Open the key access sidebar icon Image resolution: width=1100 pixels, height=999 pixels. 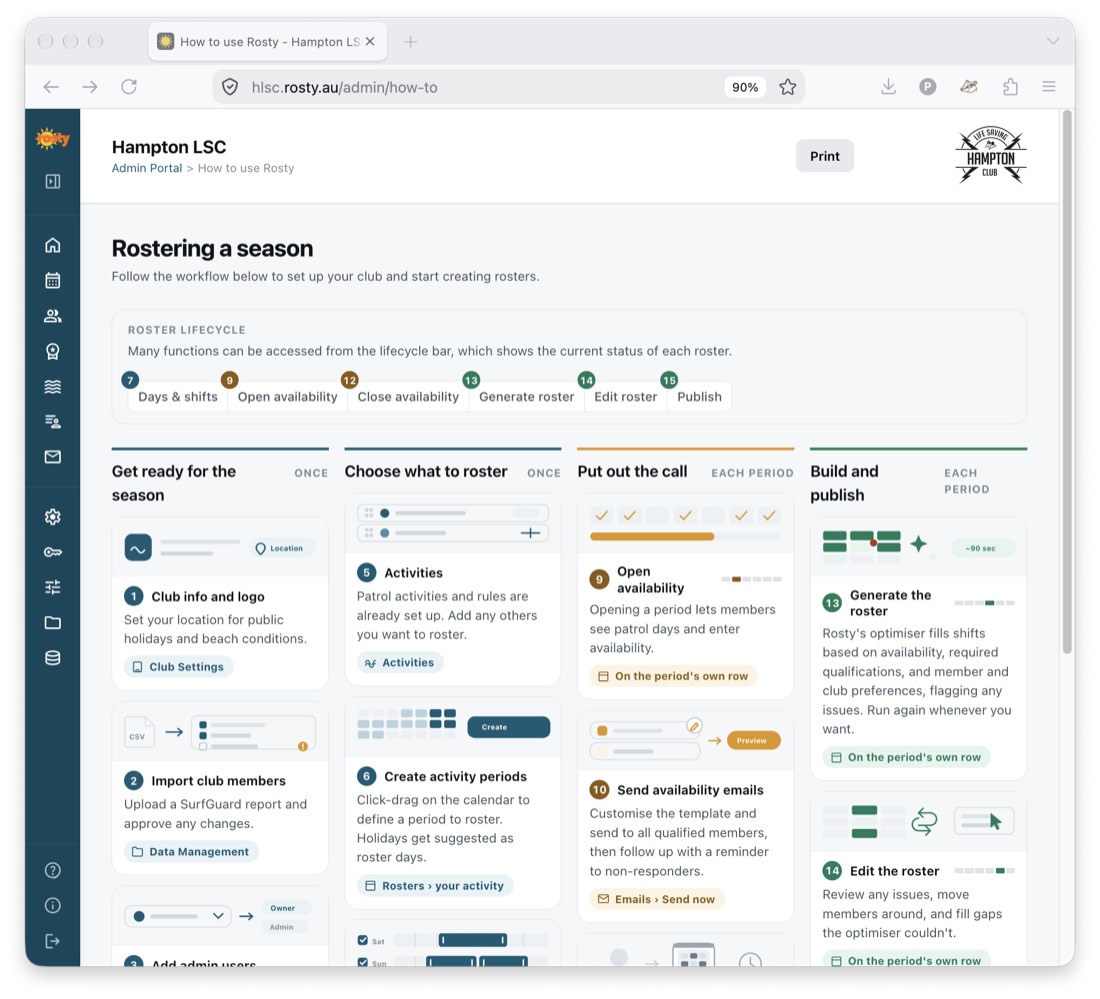point(53,552)
